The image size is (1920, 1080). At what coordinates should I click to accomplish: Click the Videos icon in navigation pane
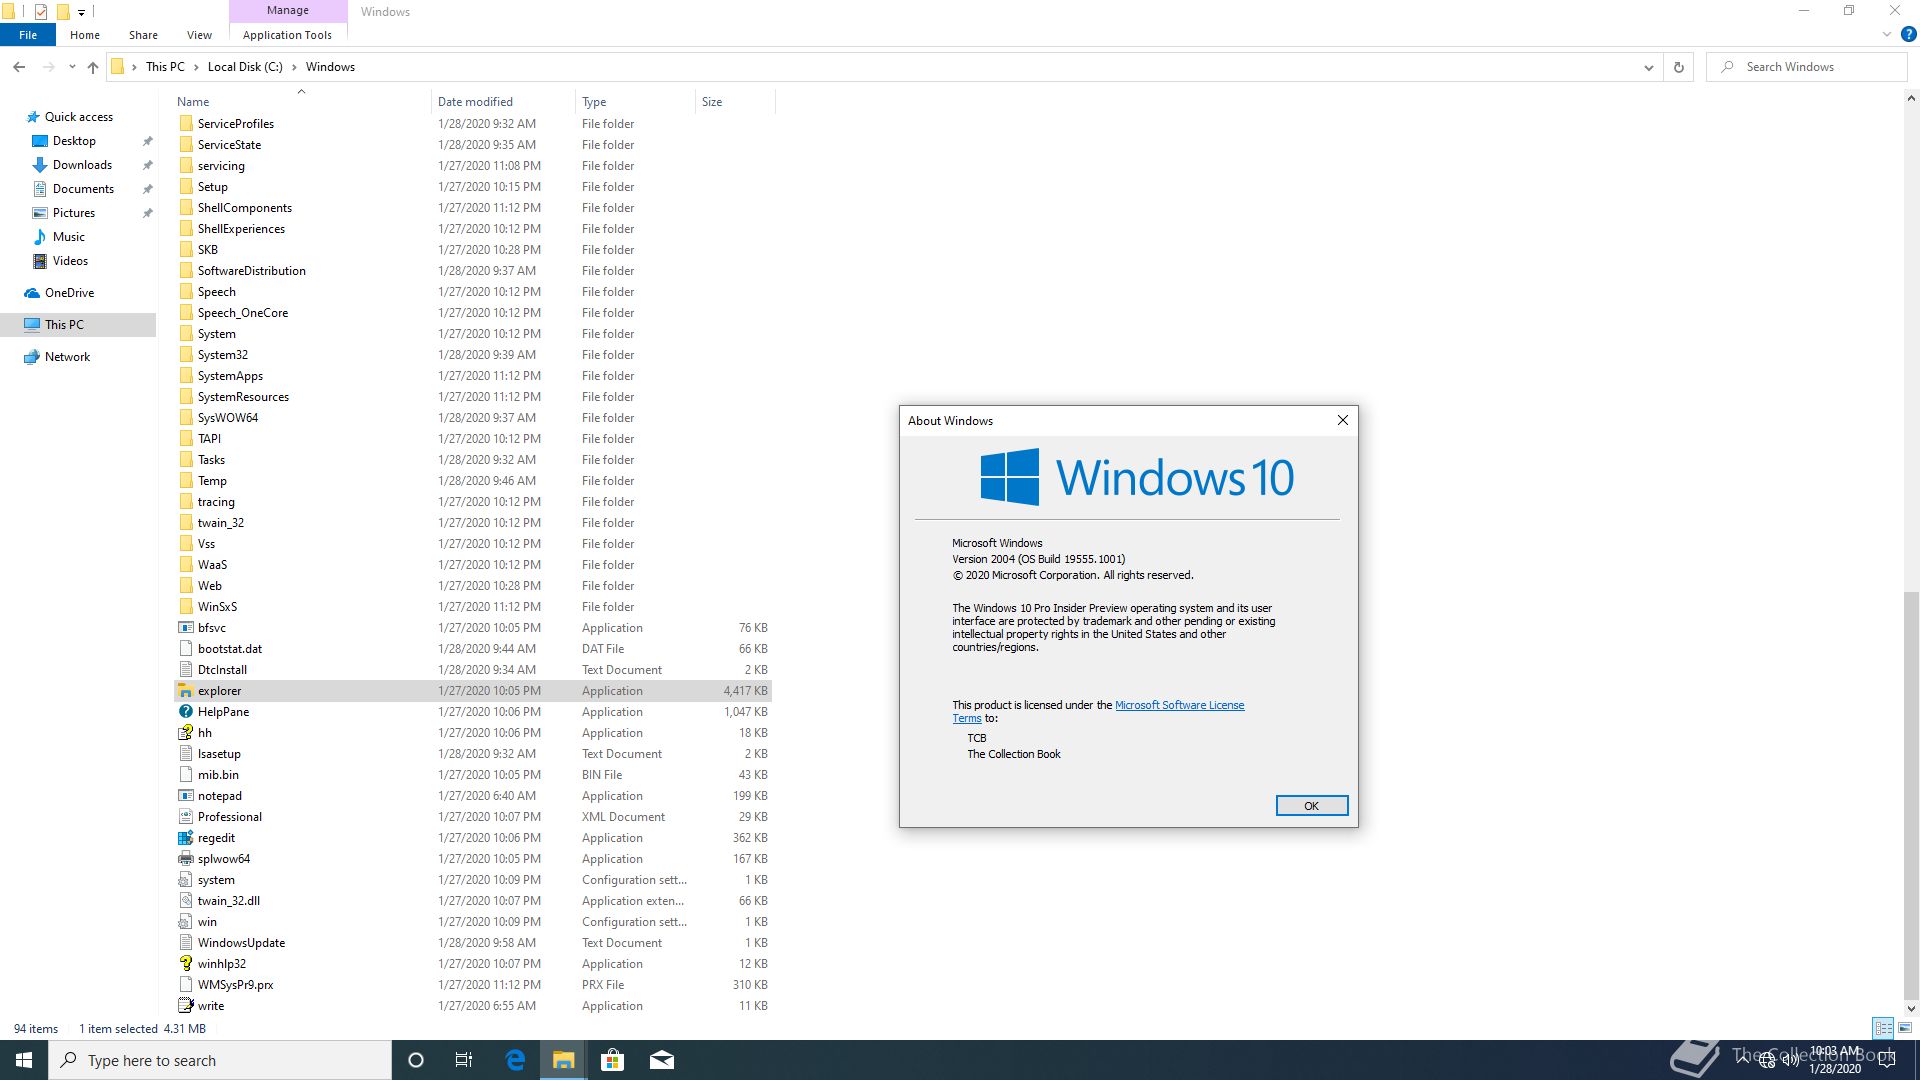pyautogui.click(x=40, y=261)
